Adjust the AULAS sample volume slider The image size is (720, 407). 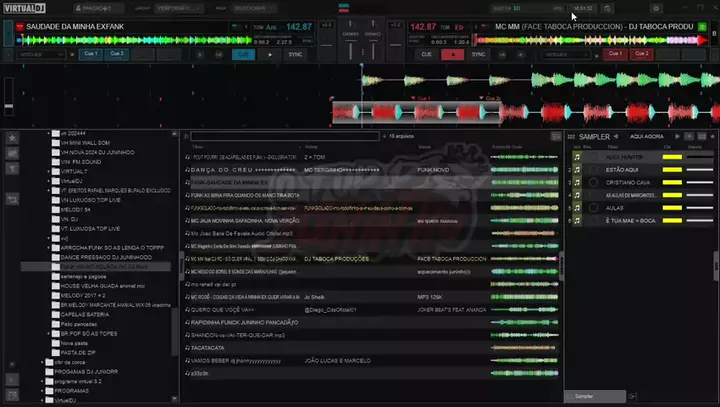click(x=700, y=208)
